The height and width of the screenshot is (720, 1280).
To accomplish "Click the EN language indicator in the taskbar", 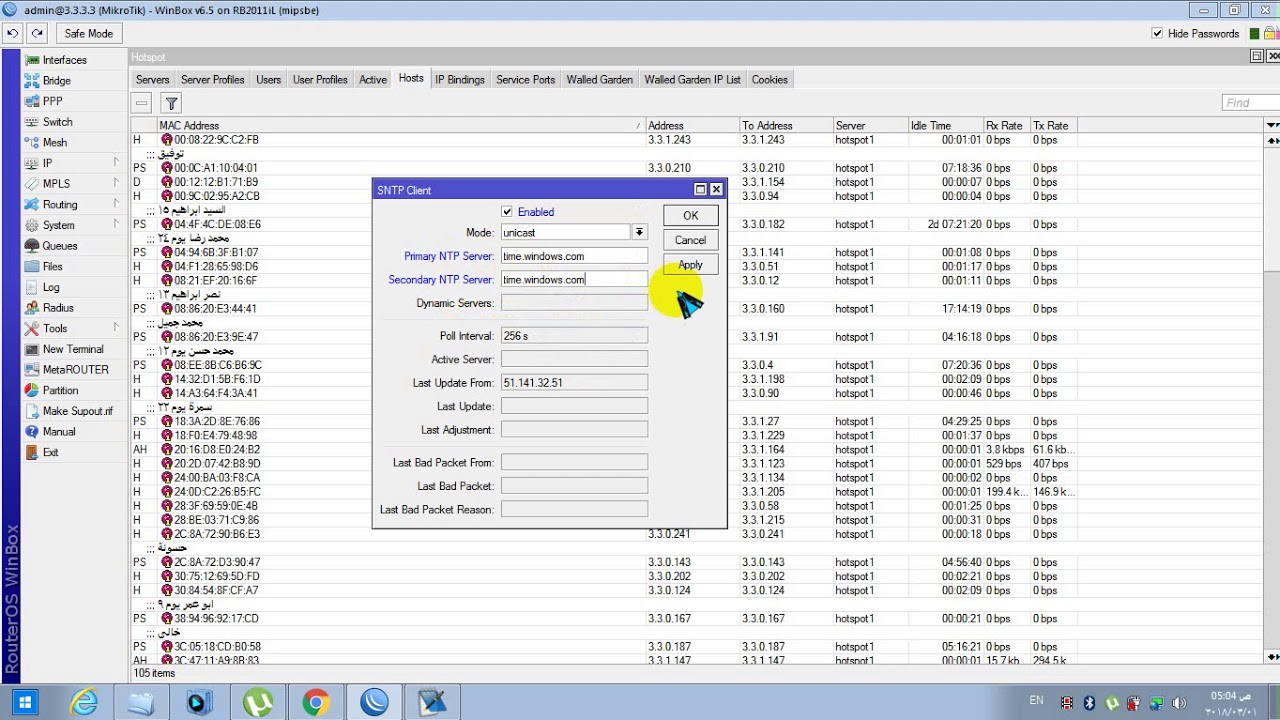I will tap(1036, 701).
